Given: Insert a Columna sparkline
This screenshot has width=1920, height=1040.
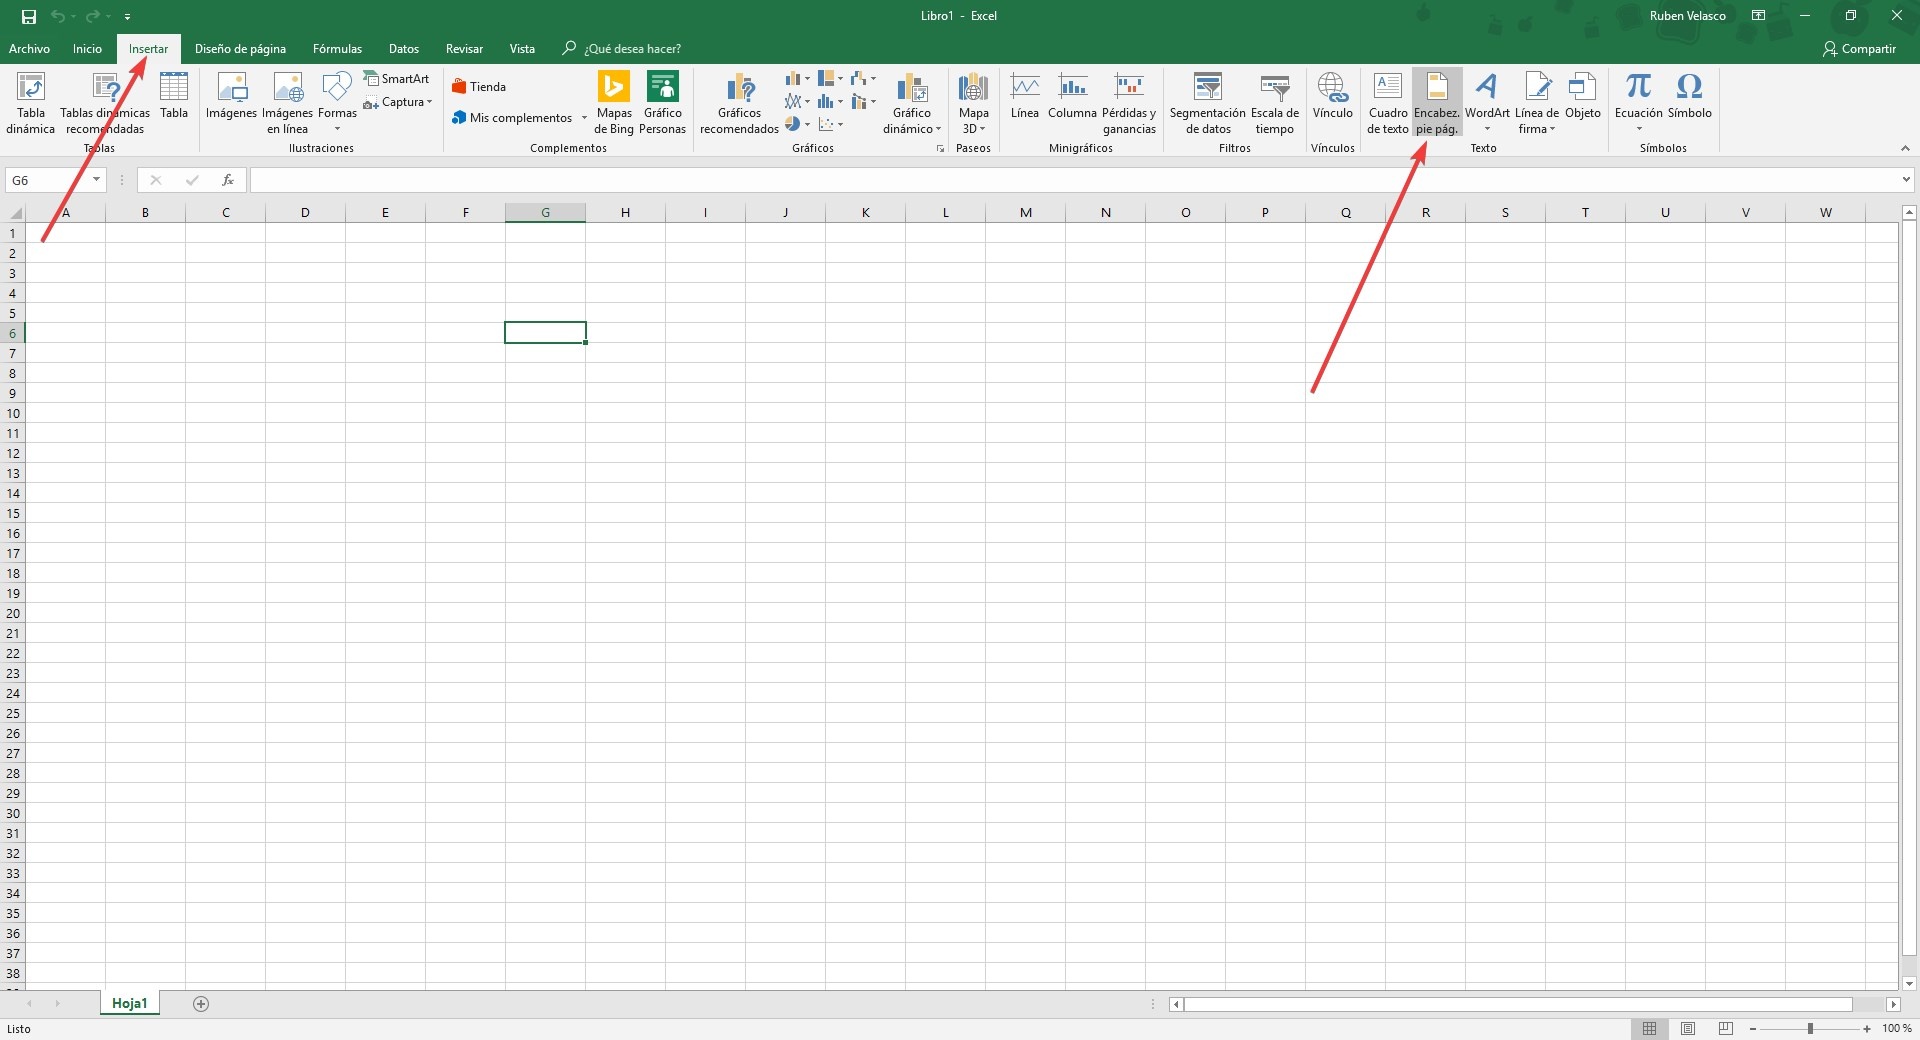Looking at the screenshot, I should click(x=1072, y=95).
